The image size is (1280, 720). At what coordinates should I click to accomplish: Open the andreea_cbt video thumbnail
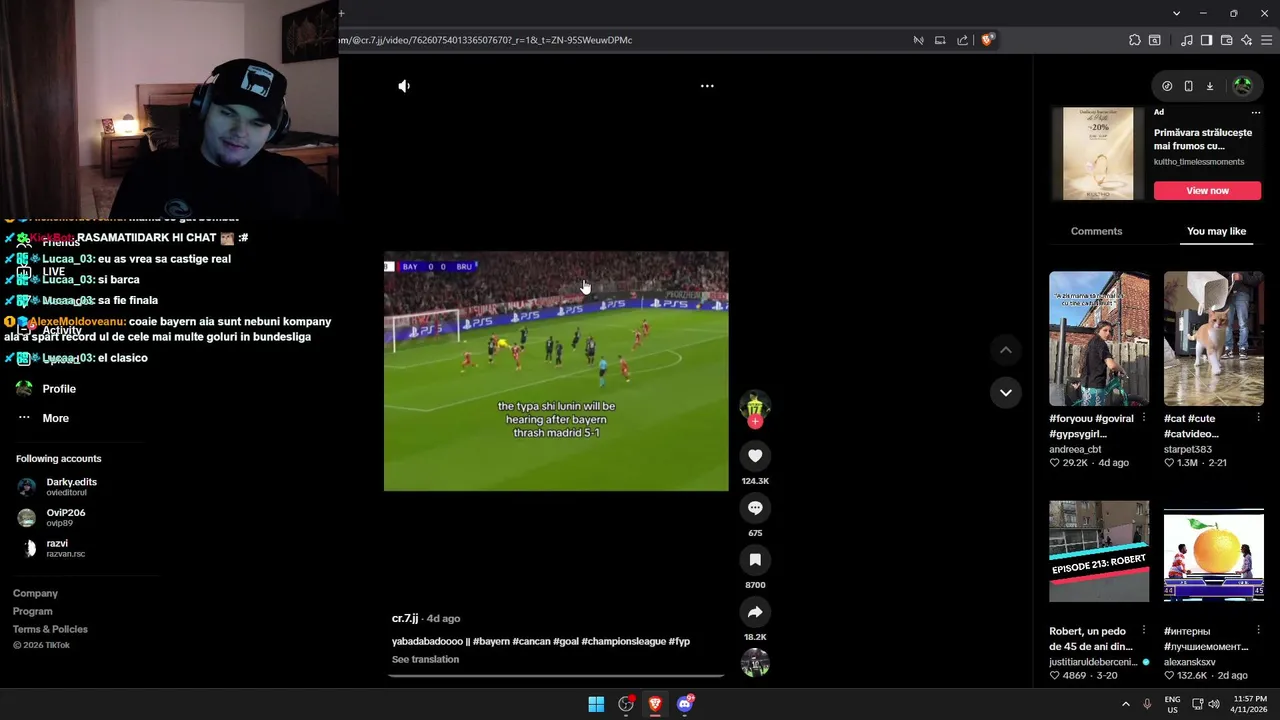[1099, 338]
